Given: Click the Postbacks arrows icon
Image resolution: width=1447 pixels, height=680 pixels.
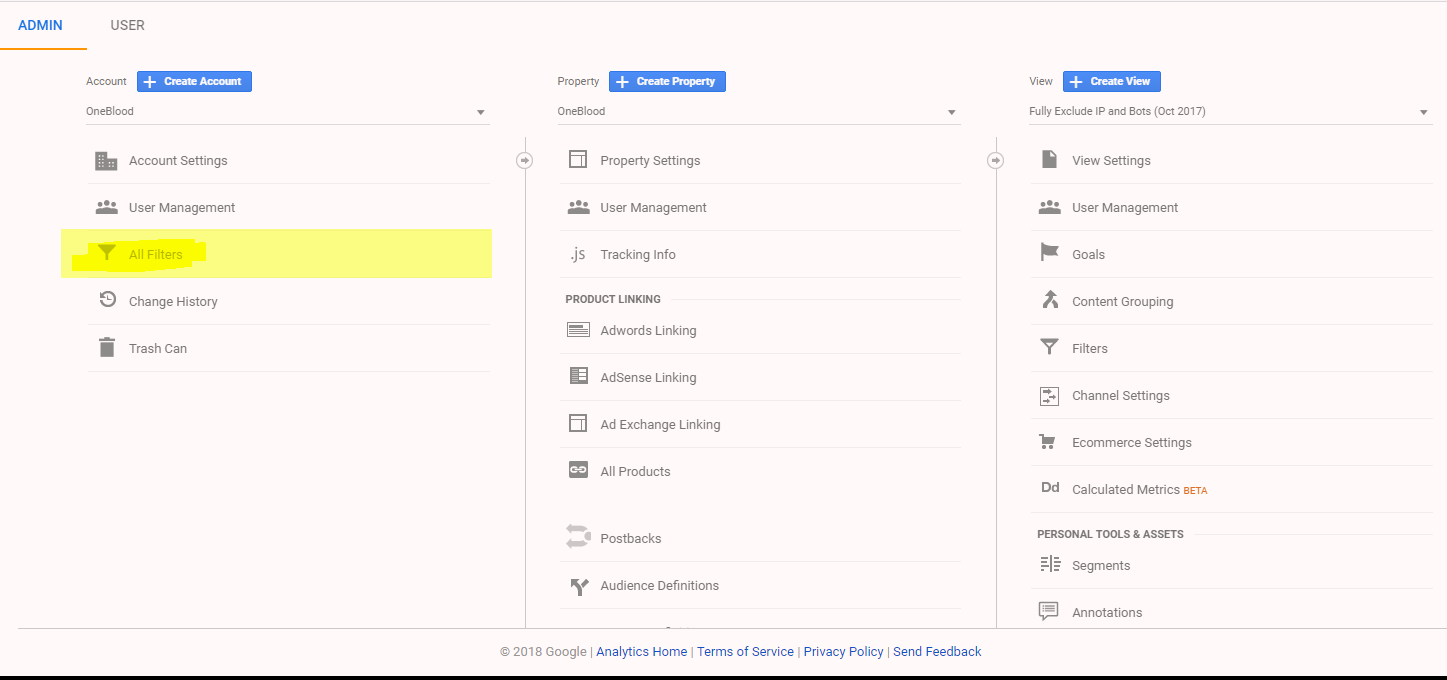Looking at the screenshot, I should coord(578,537).
